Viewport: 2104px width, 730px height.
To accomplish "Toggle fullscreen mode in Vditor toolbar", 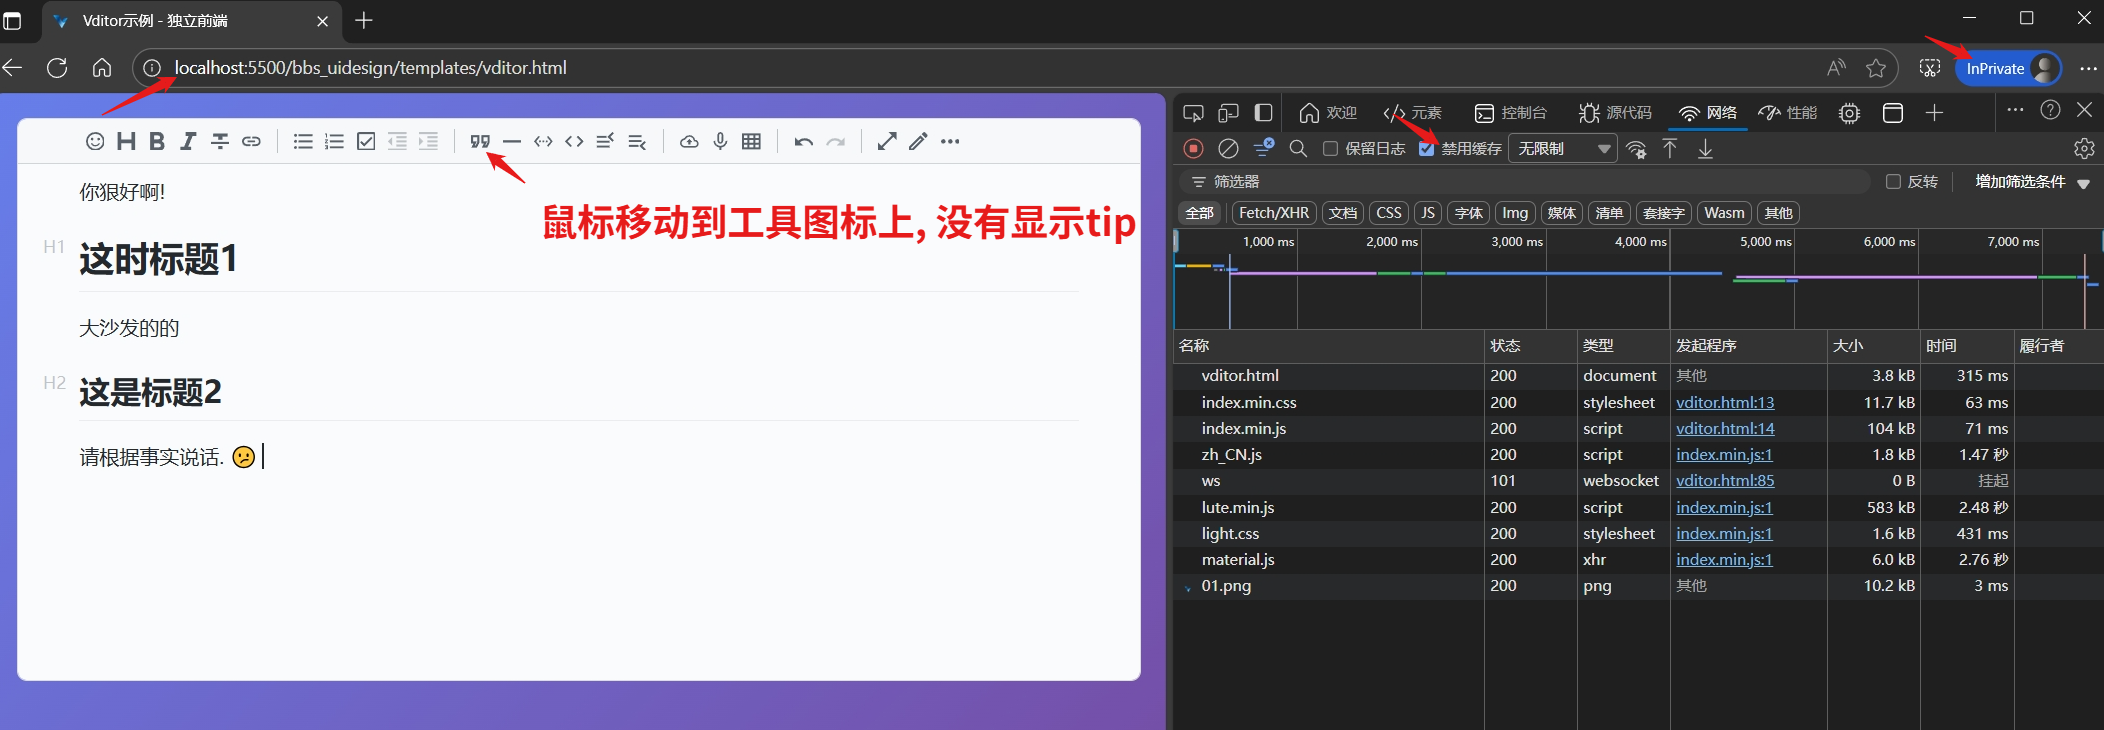I will tap(886, 142).
